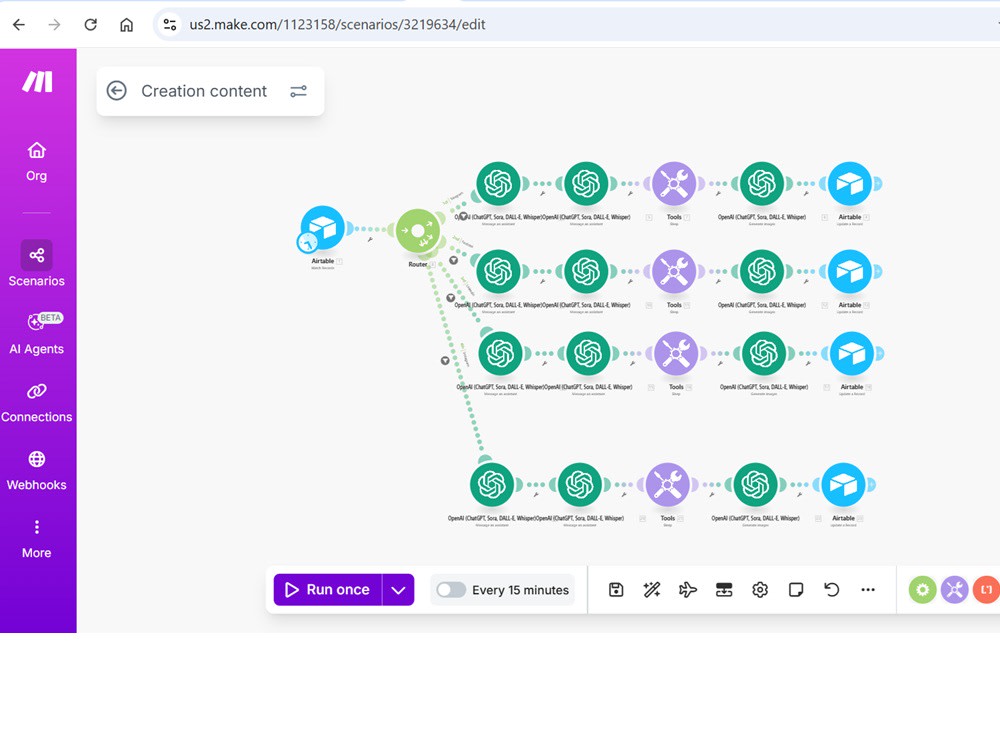
Task: Open Webhooks in sidebar
Action: (x=36, y=471)
